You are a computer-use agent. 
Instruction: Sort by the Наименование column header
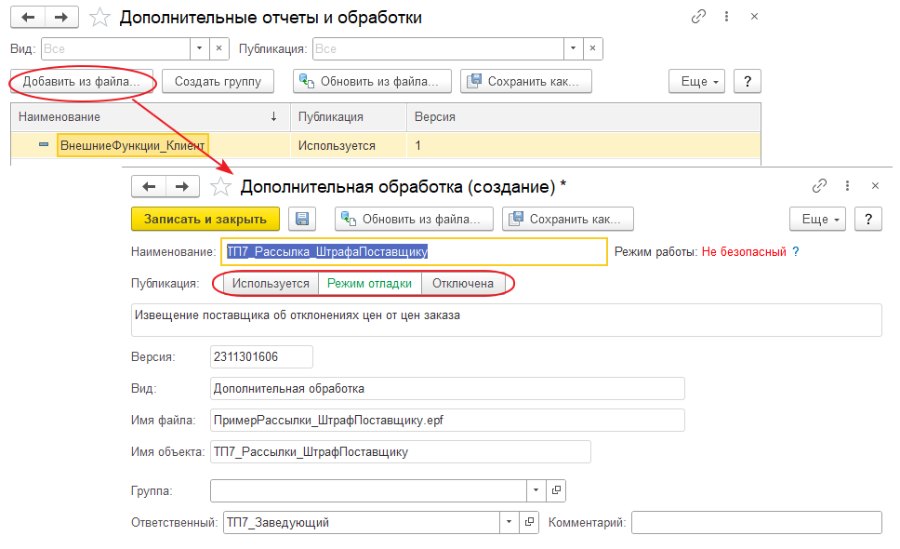click(150, 117)
